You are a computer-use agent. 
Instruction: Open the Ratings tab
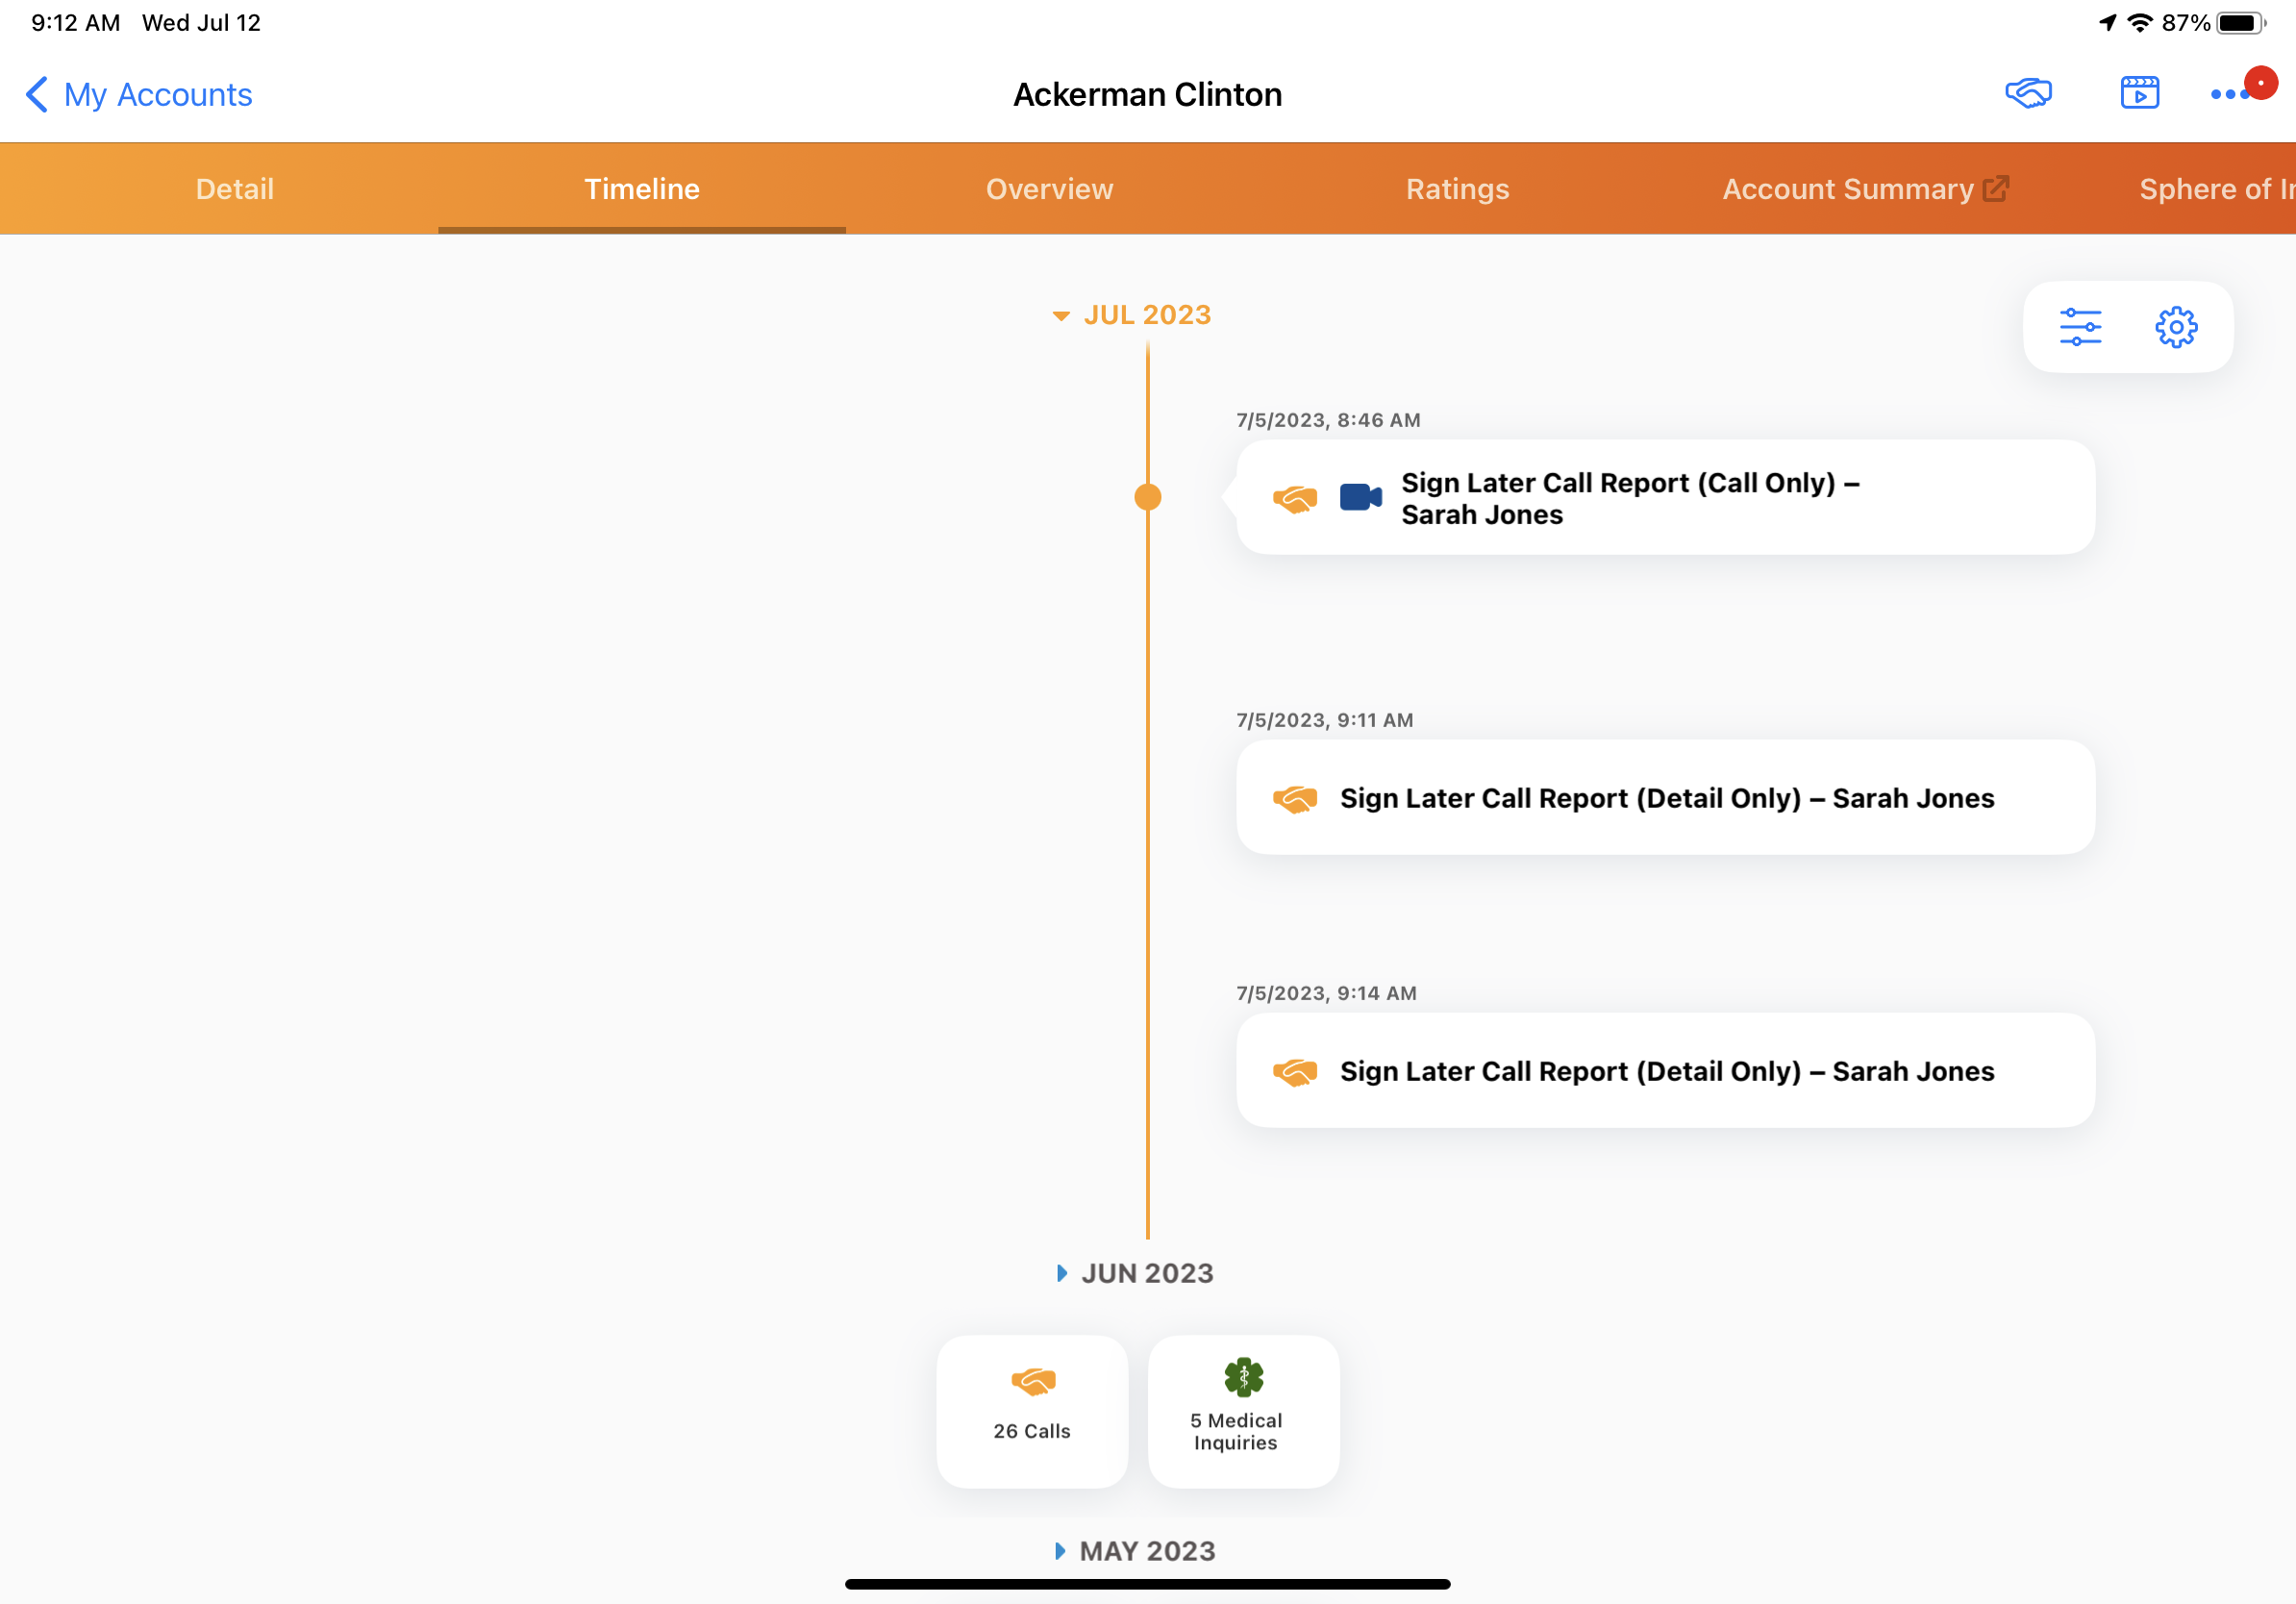1457,189
